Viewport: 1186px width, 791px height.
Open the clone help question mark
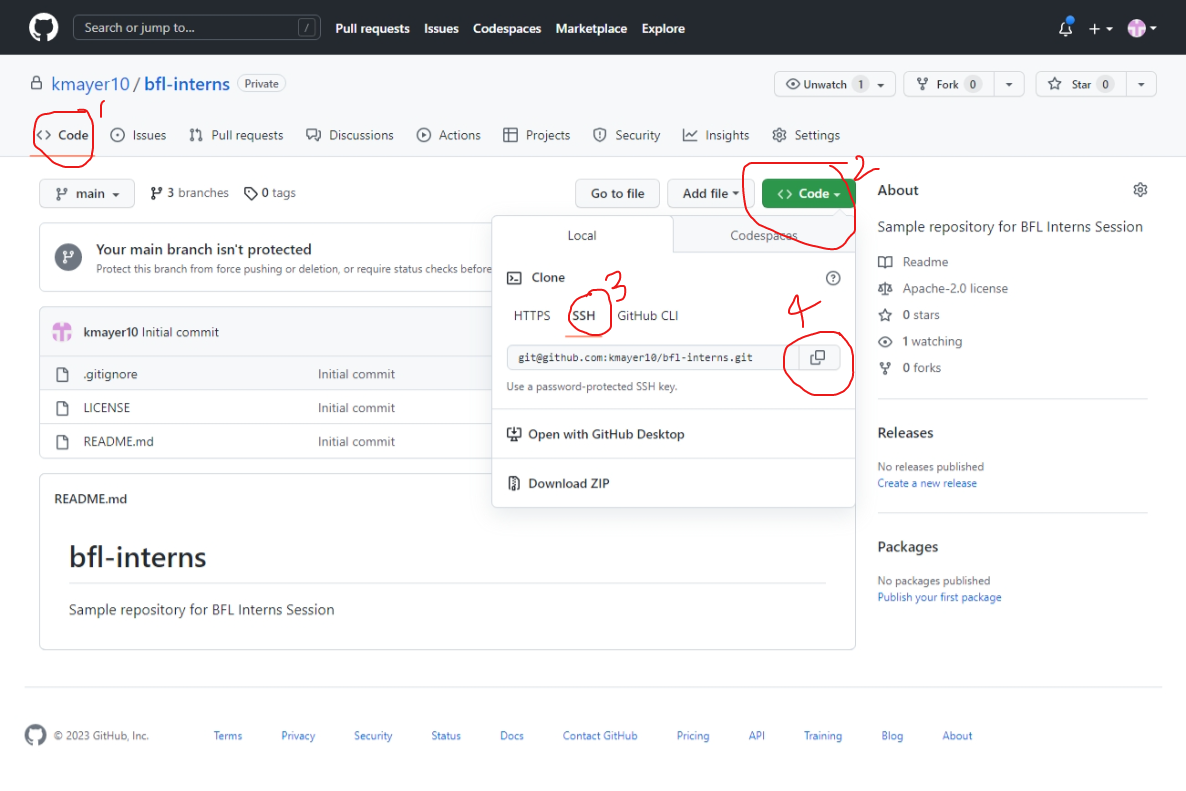[832, 278]
